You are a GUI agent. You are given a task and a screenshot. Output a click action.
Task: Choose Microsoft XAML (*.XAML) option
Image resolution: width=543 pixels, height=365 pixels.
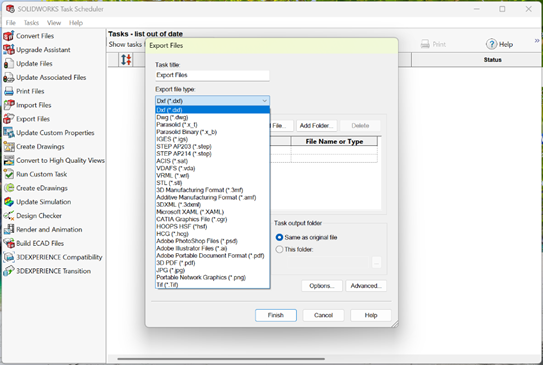tap(213, 212)
